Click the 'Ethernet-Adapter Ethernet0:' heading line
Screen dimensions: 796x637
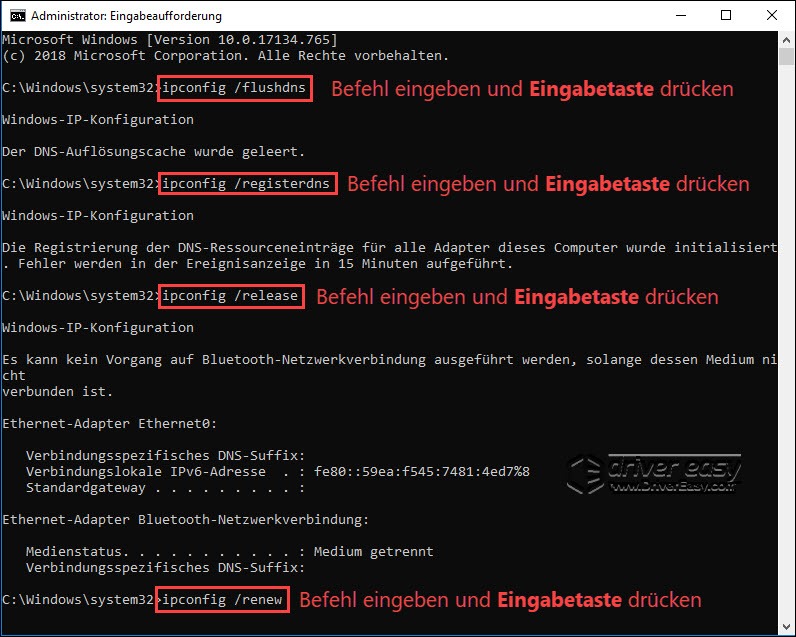(x=109, y=424)
